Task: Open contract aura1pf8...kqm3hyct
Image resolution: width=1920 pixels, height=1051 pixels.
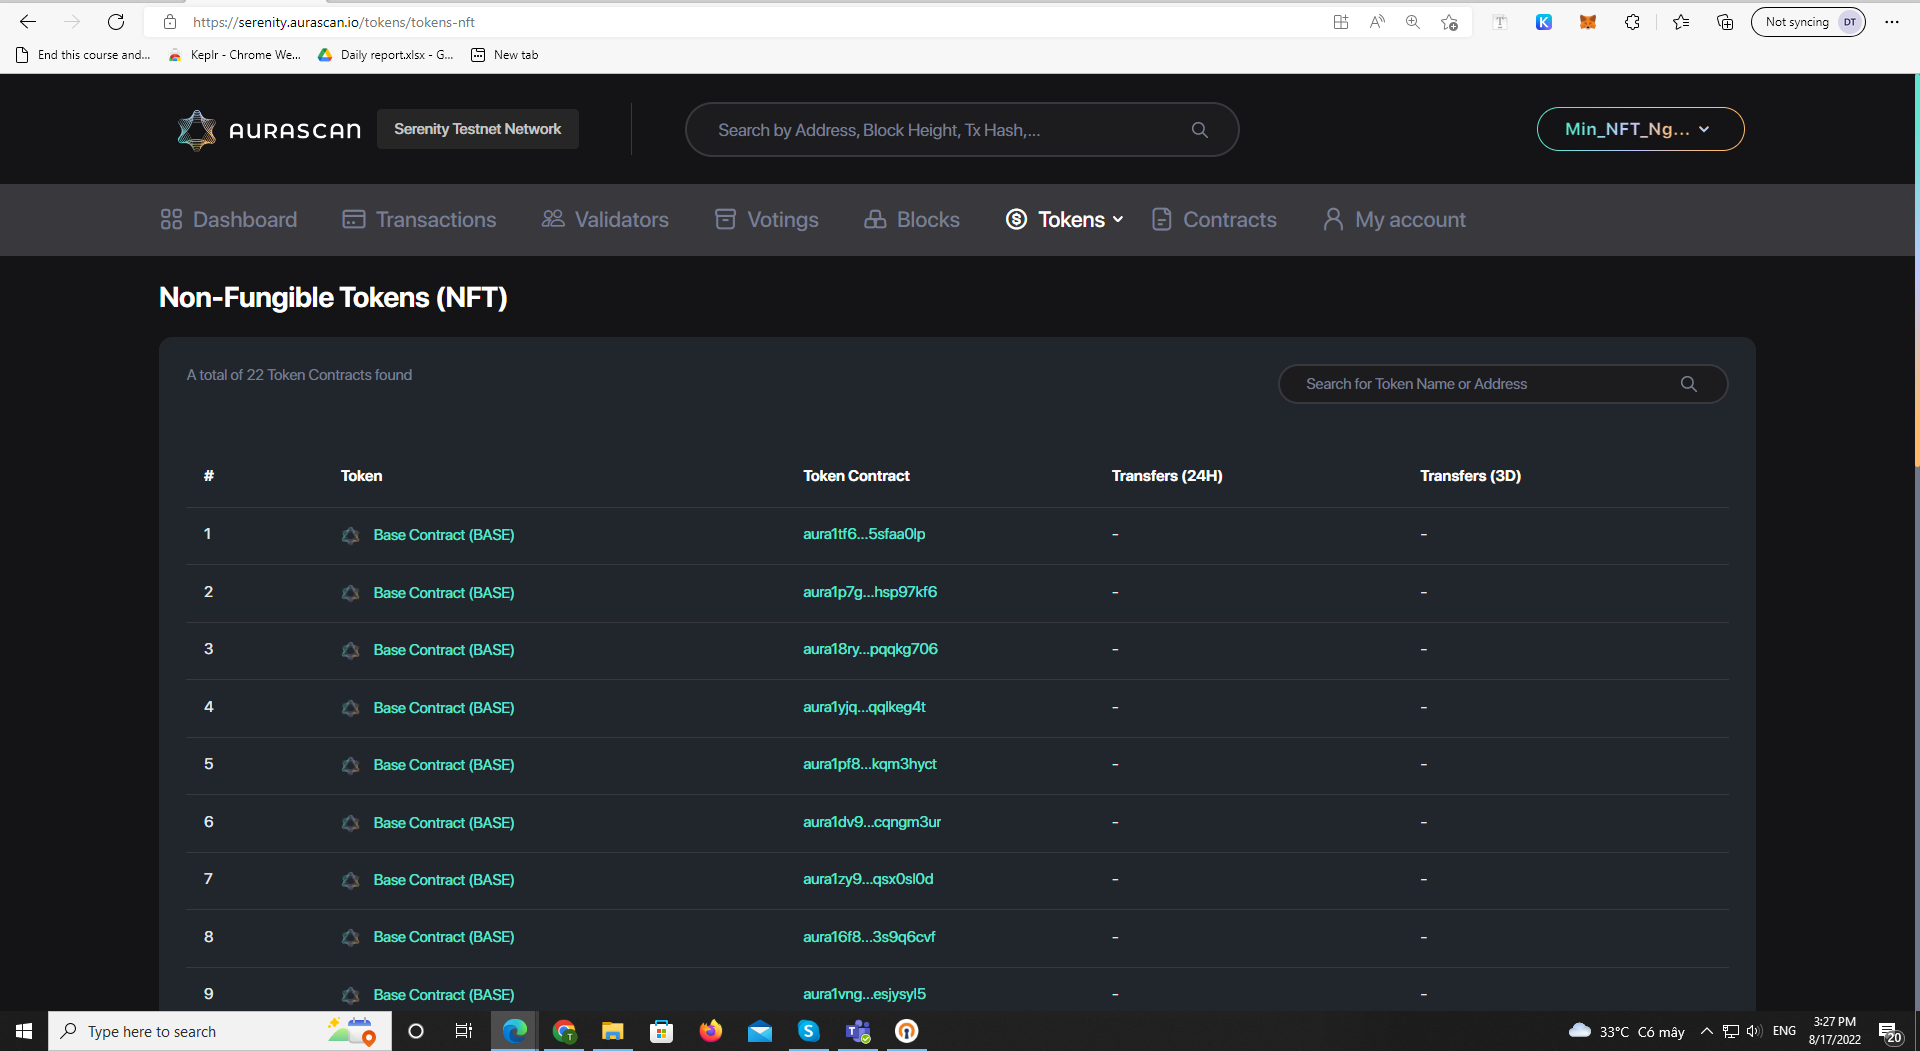Action: tap(870, 764)
